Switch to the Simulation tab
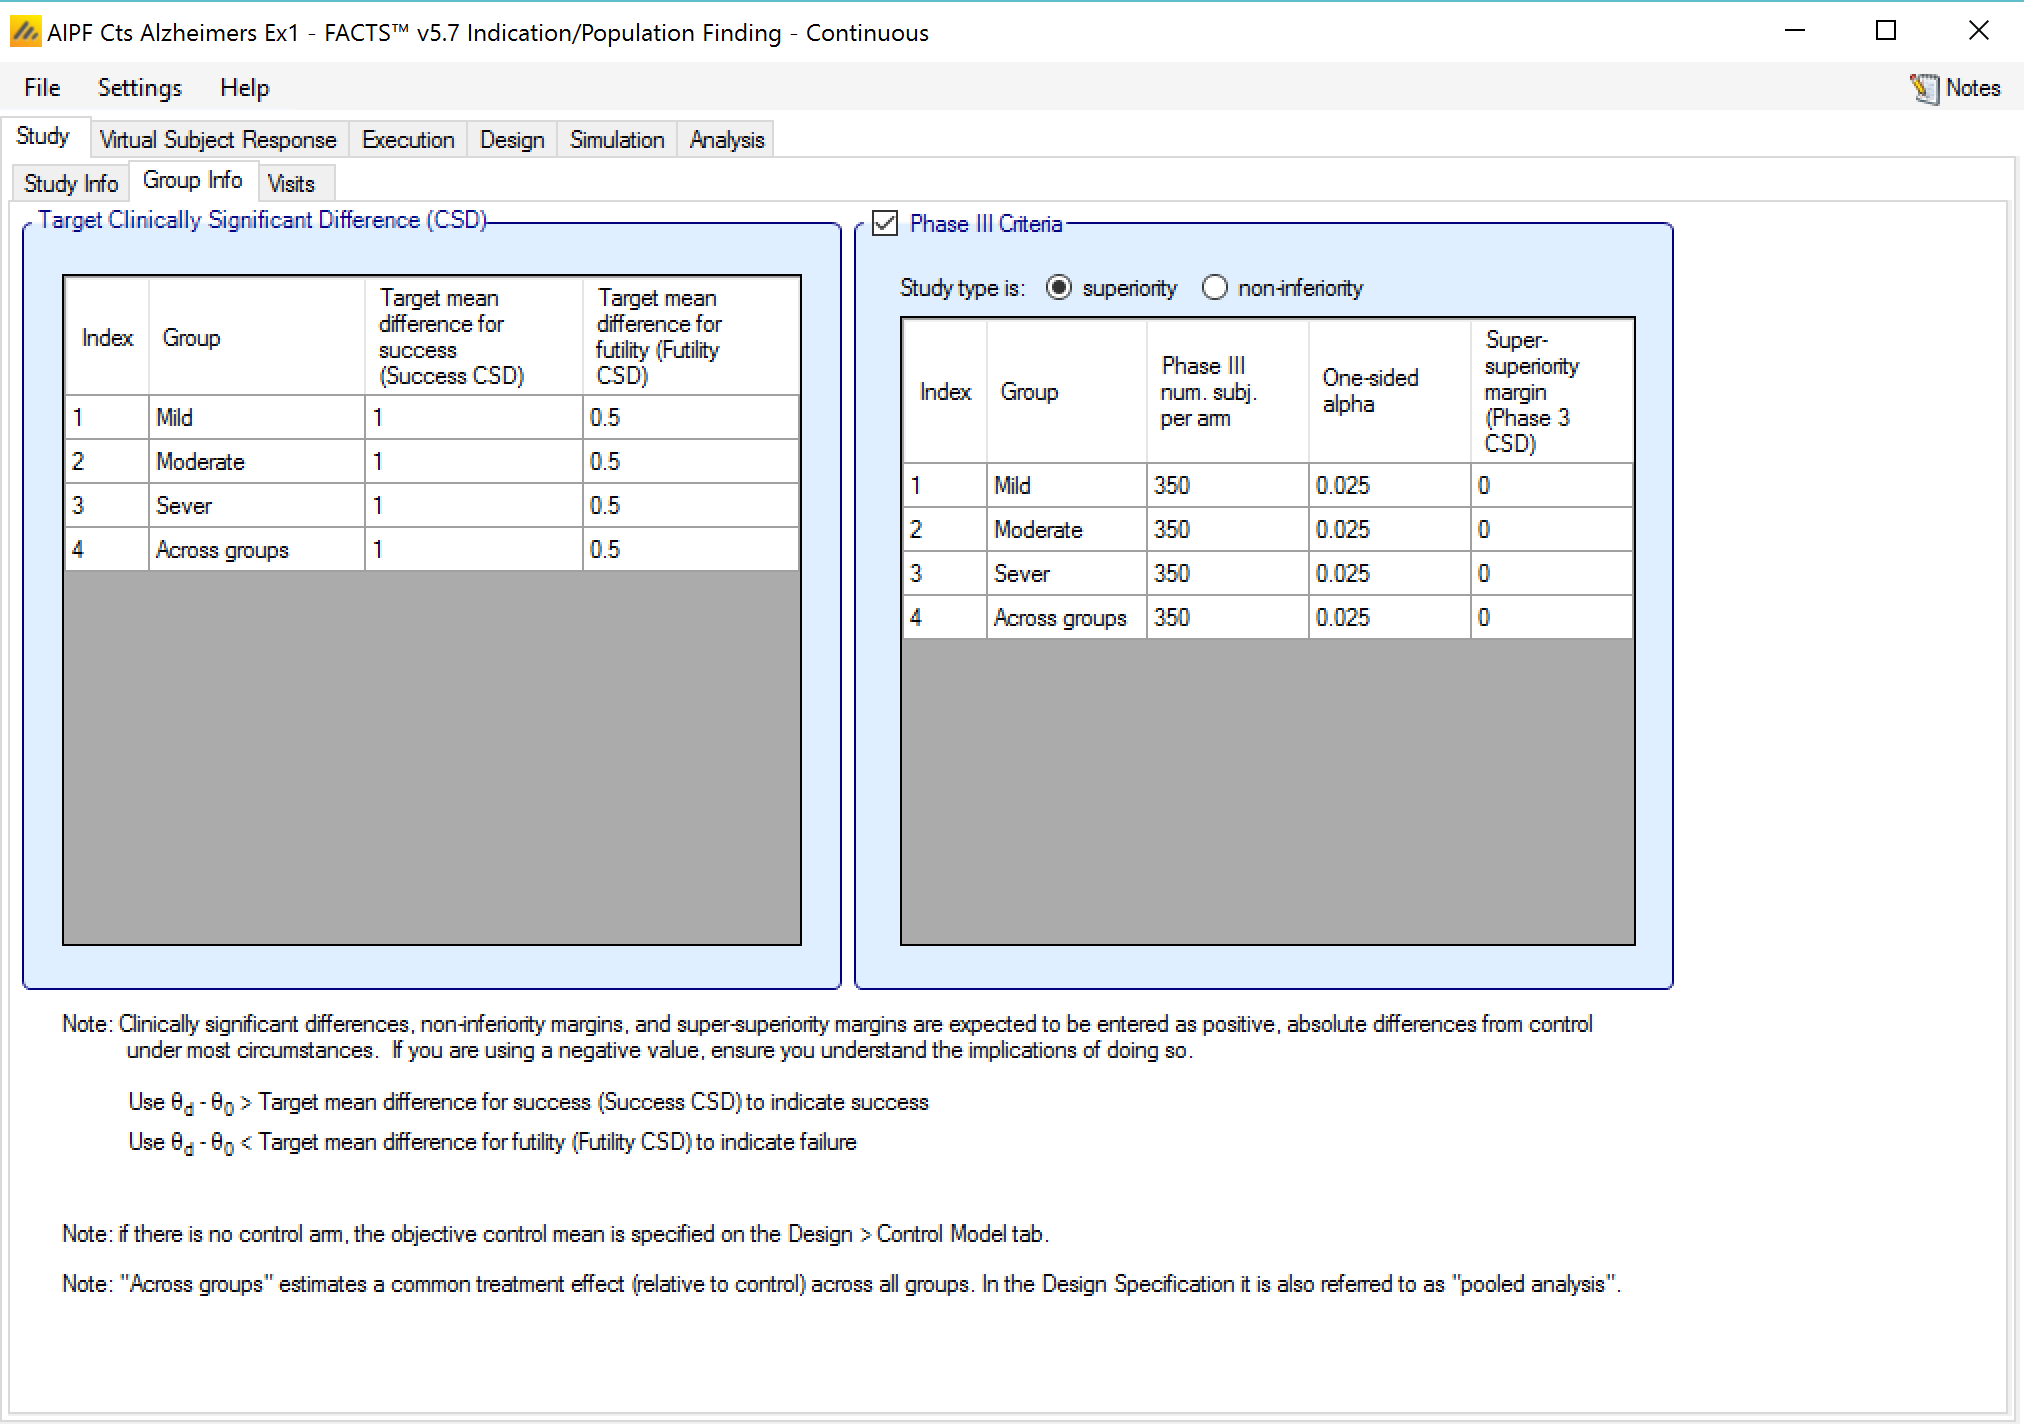 tap(617, 140)
